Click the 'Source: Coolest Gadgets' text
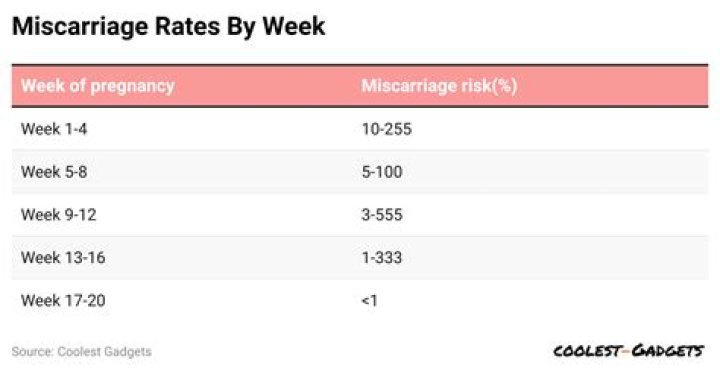Screen dimensions: 720x371 tap(82, 352)
